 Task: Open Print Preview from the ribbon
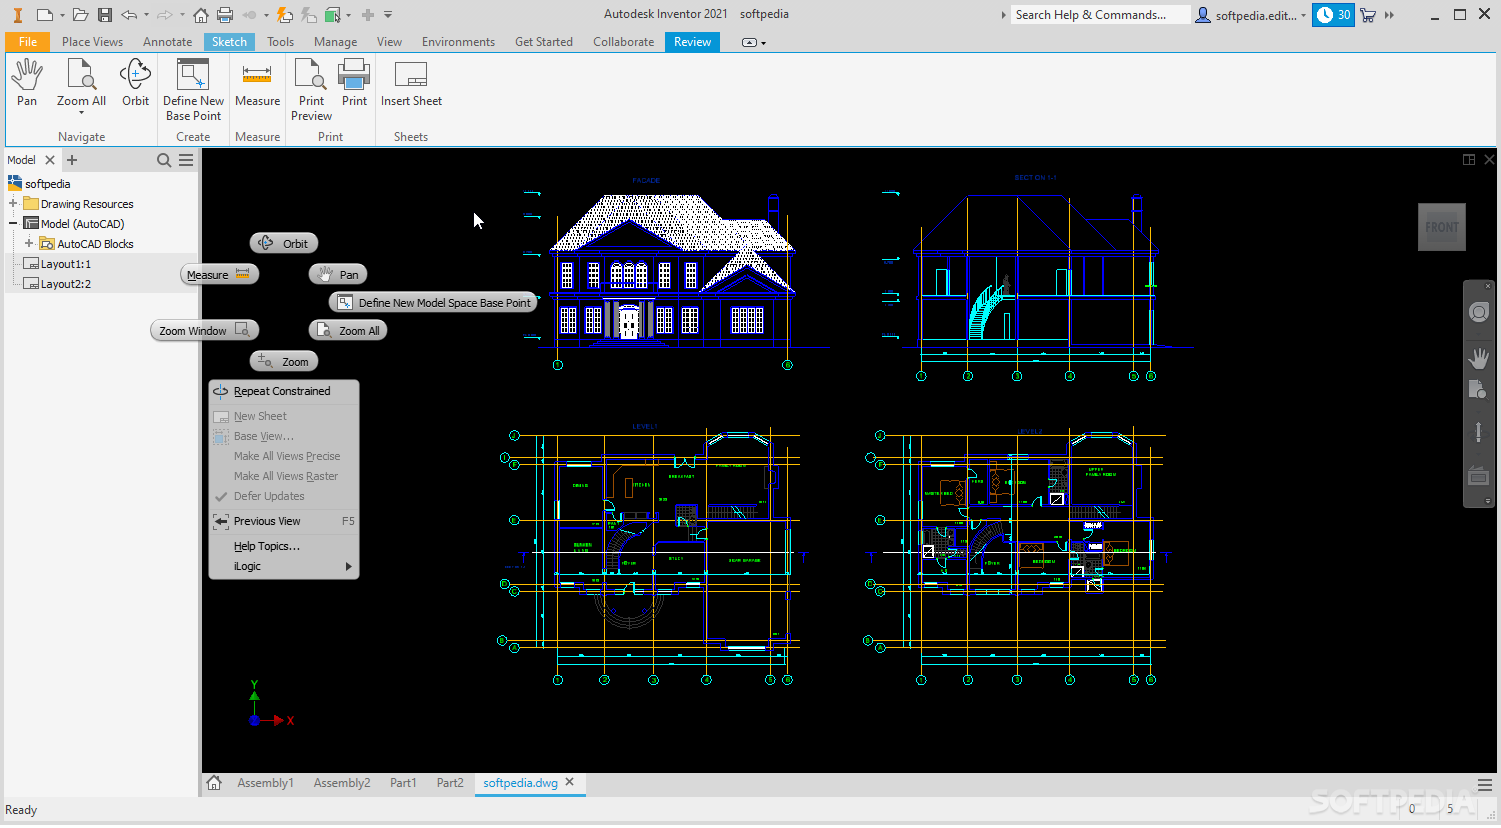311,89
